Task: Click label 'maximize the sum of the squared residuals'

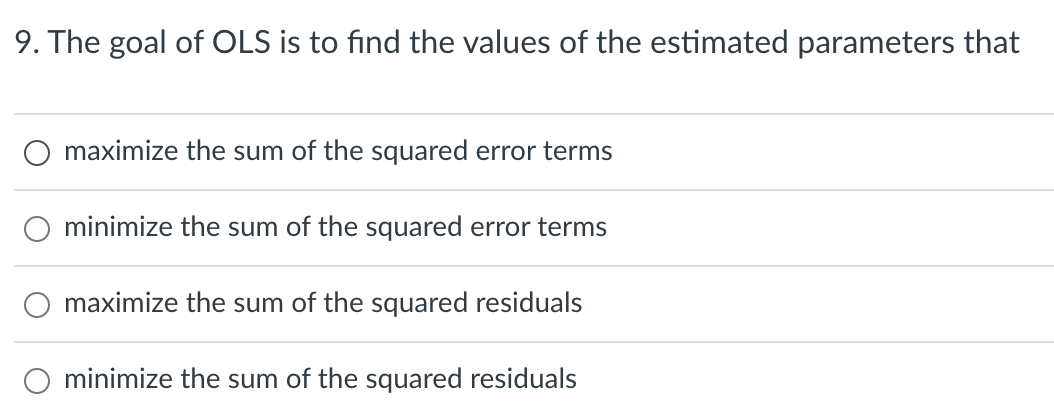Action: [323, 303]
